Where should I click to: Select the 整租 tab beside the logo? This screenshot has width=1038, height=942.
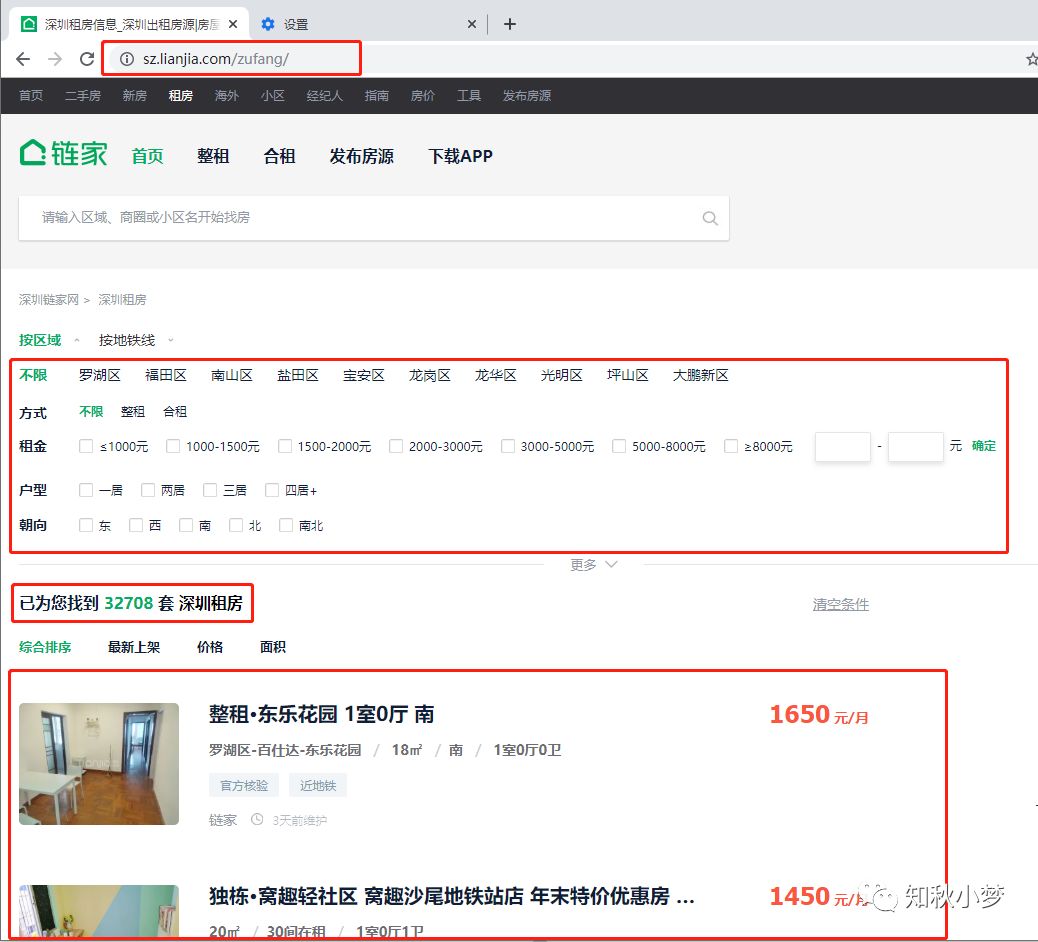pos(213,156)
